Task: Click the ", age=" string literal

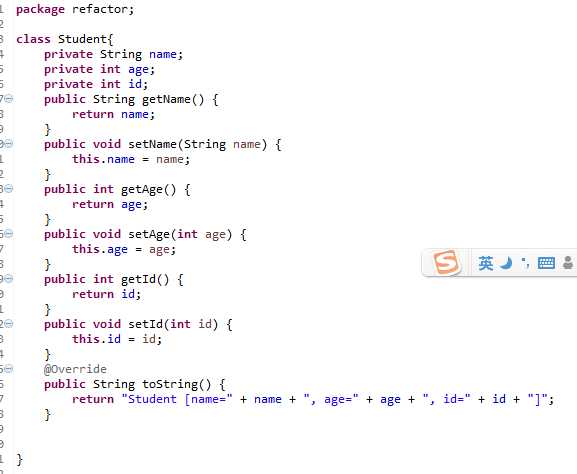Action: click(331, 399)
